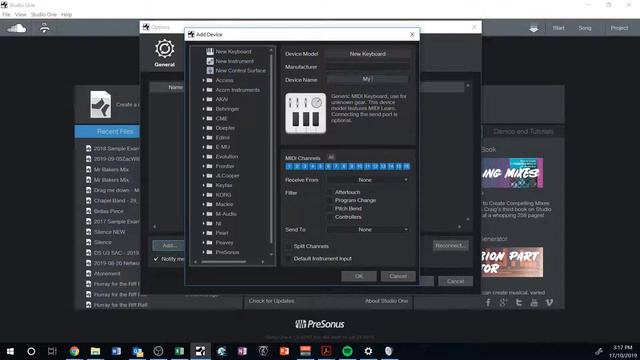Open the Help menu

pyautogui.click(x=67, y=14)
